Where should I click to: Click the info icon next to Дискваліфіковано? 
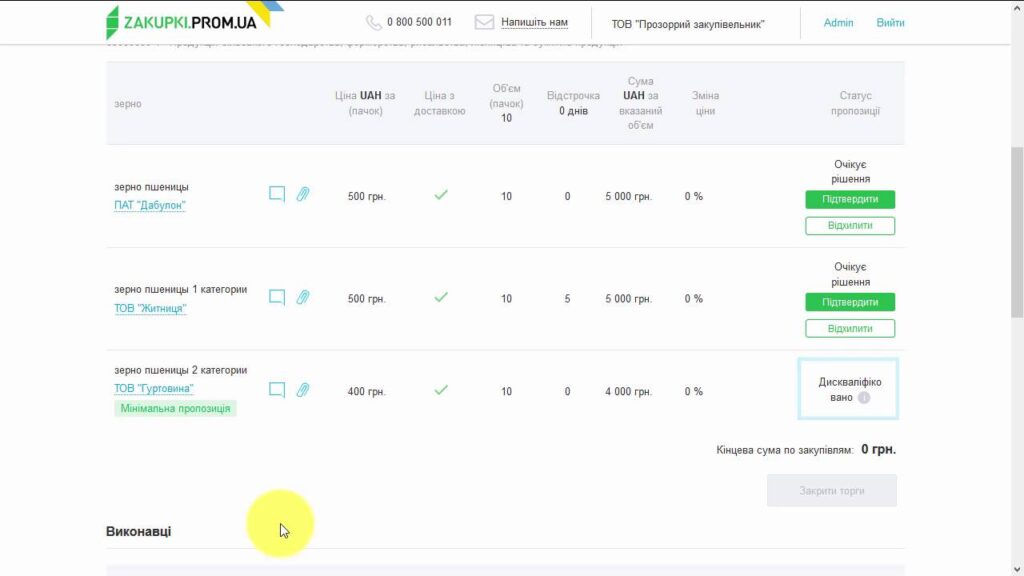[x=864, y=398]
